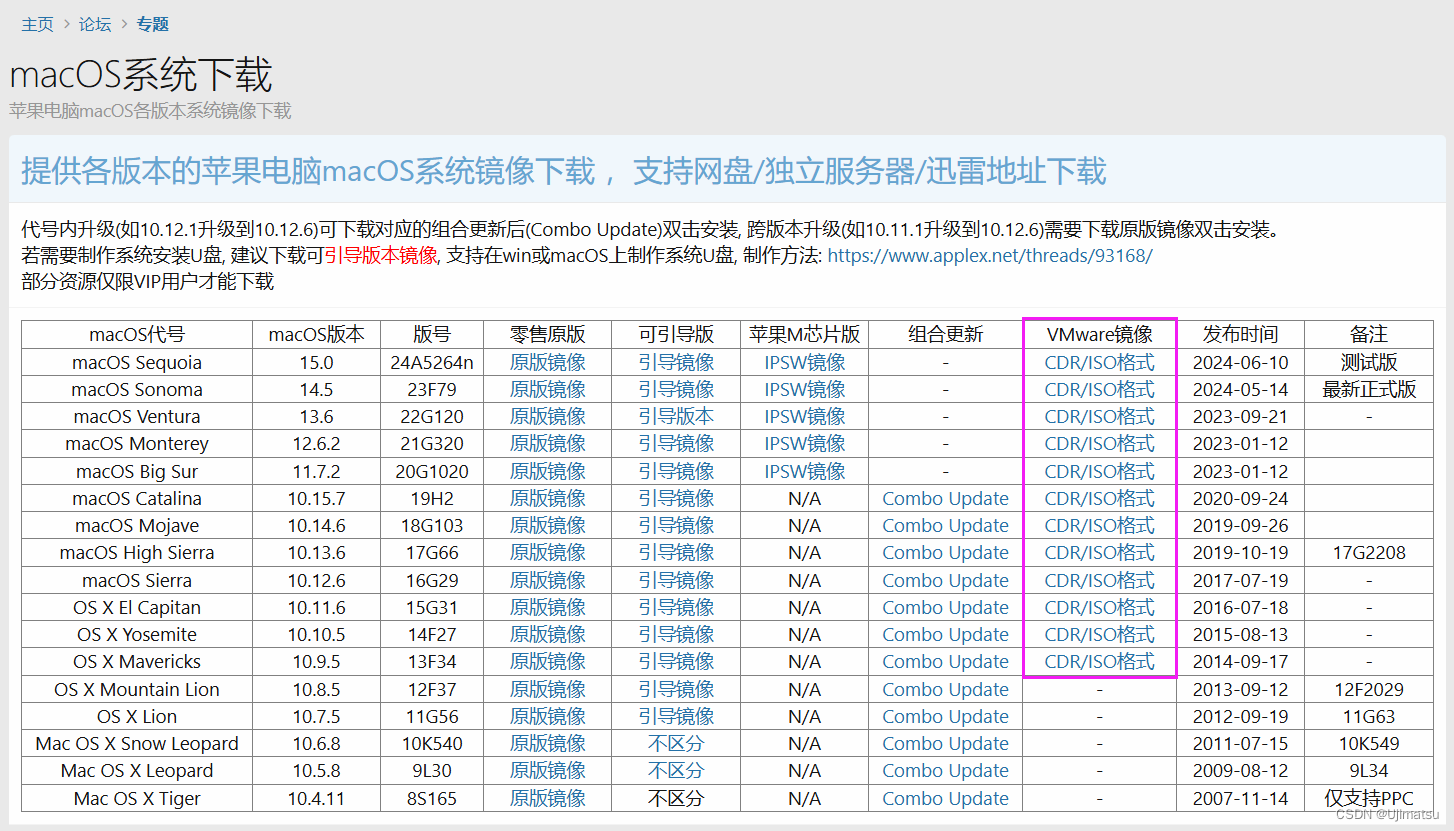Image resolution: width=1454 pixels, height=831 pixels.
Task: Open IPSW镜像 for macOS Ventura
Action: click(x=805, y=416)
